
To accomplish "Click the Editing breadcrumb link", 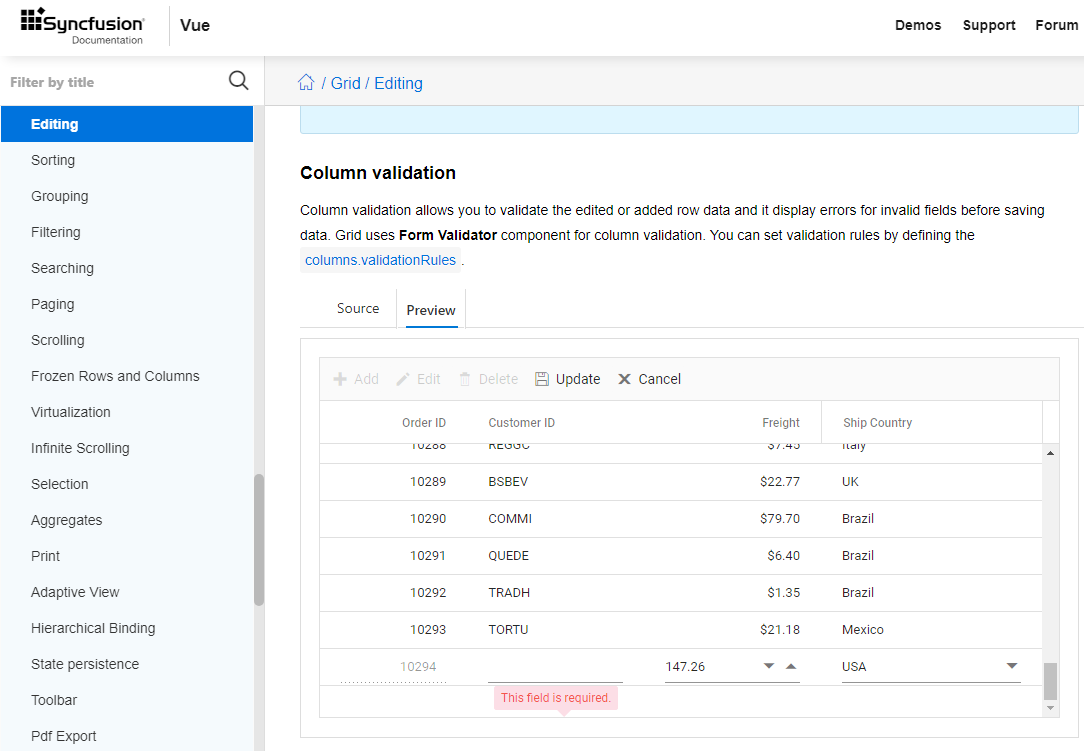I will click(x=398, y=83).
